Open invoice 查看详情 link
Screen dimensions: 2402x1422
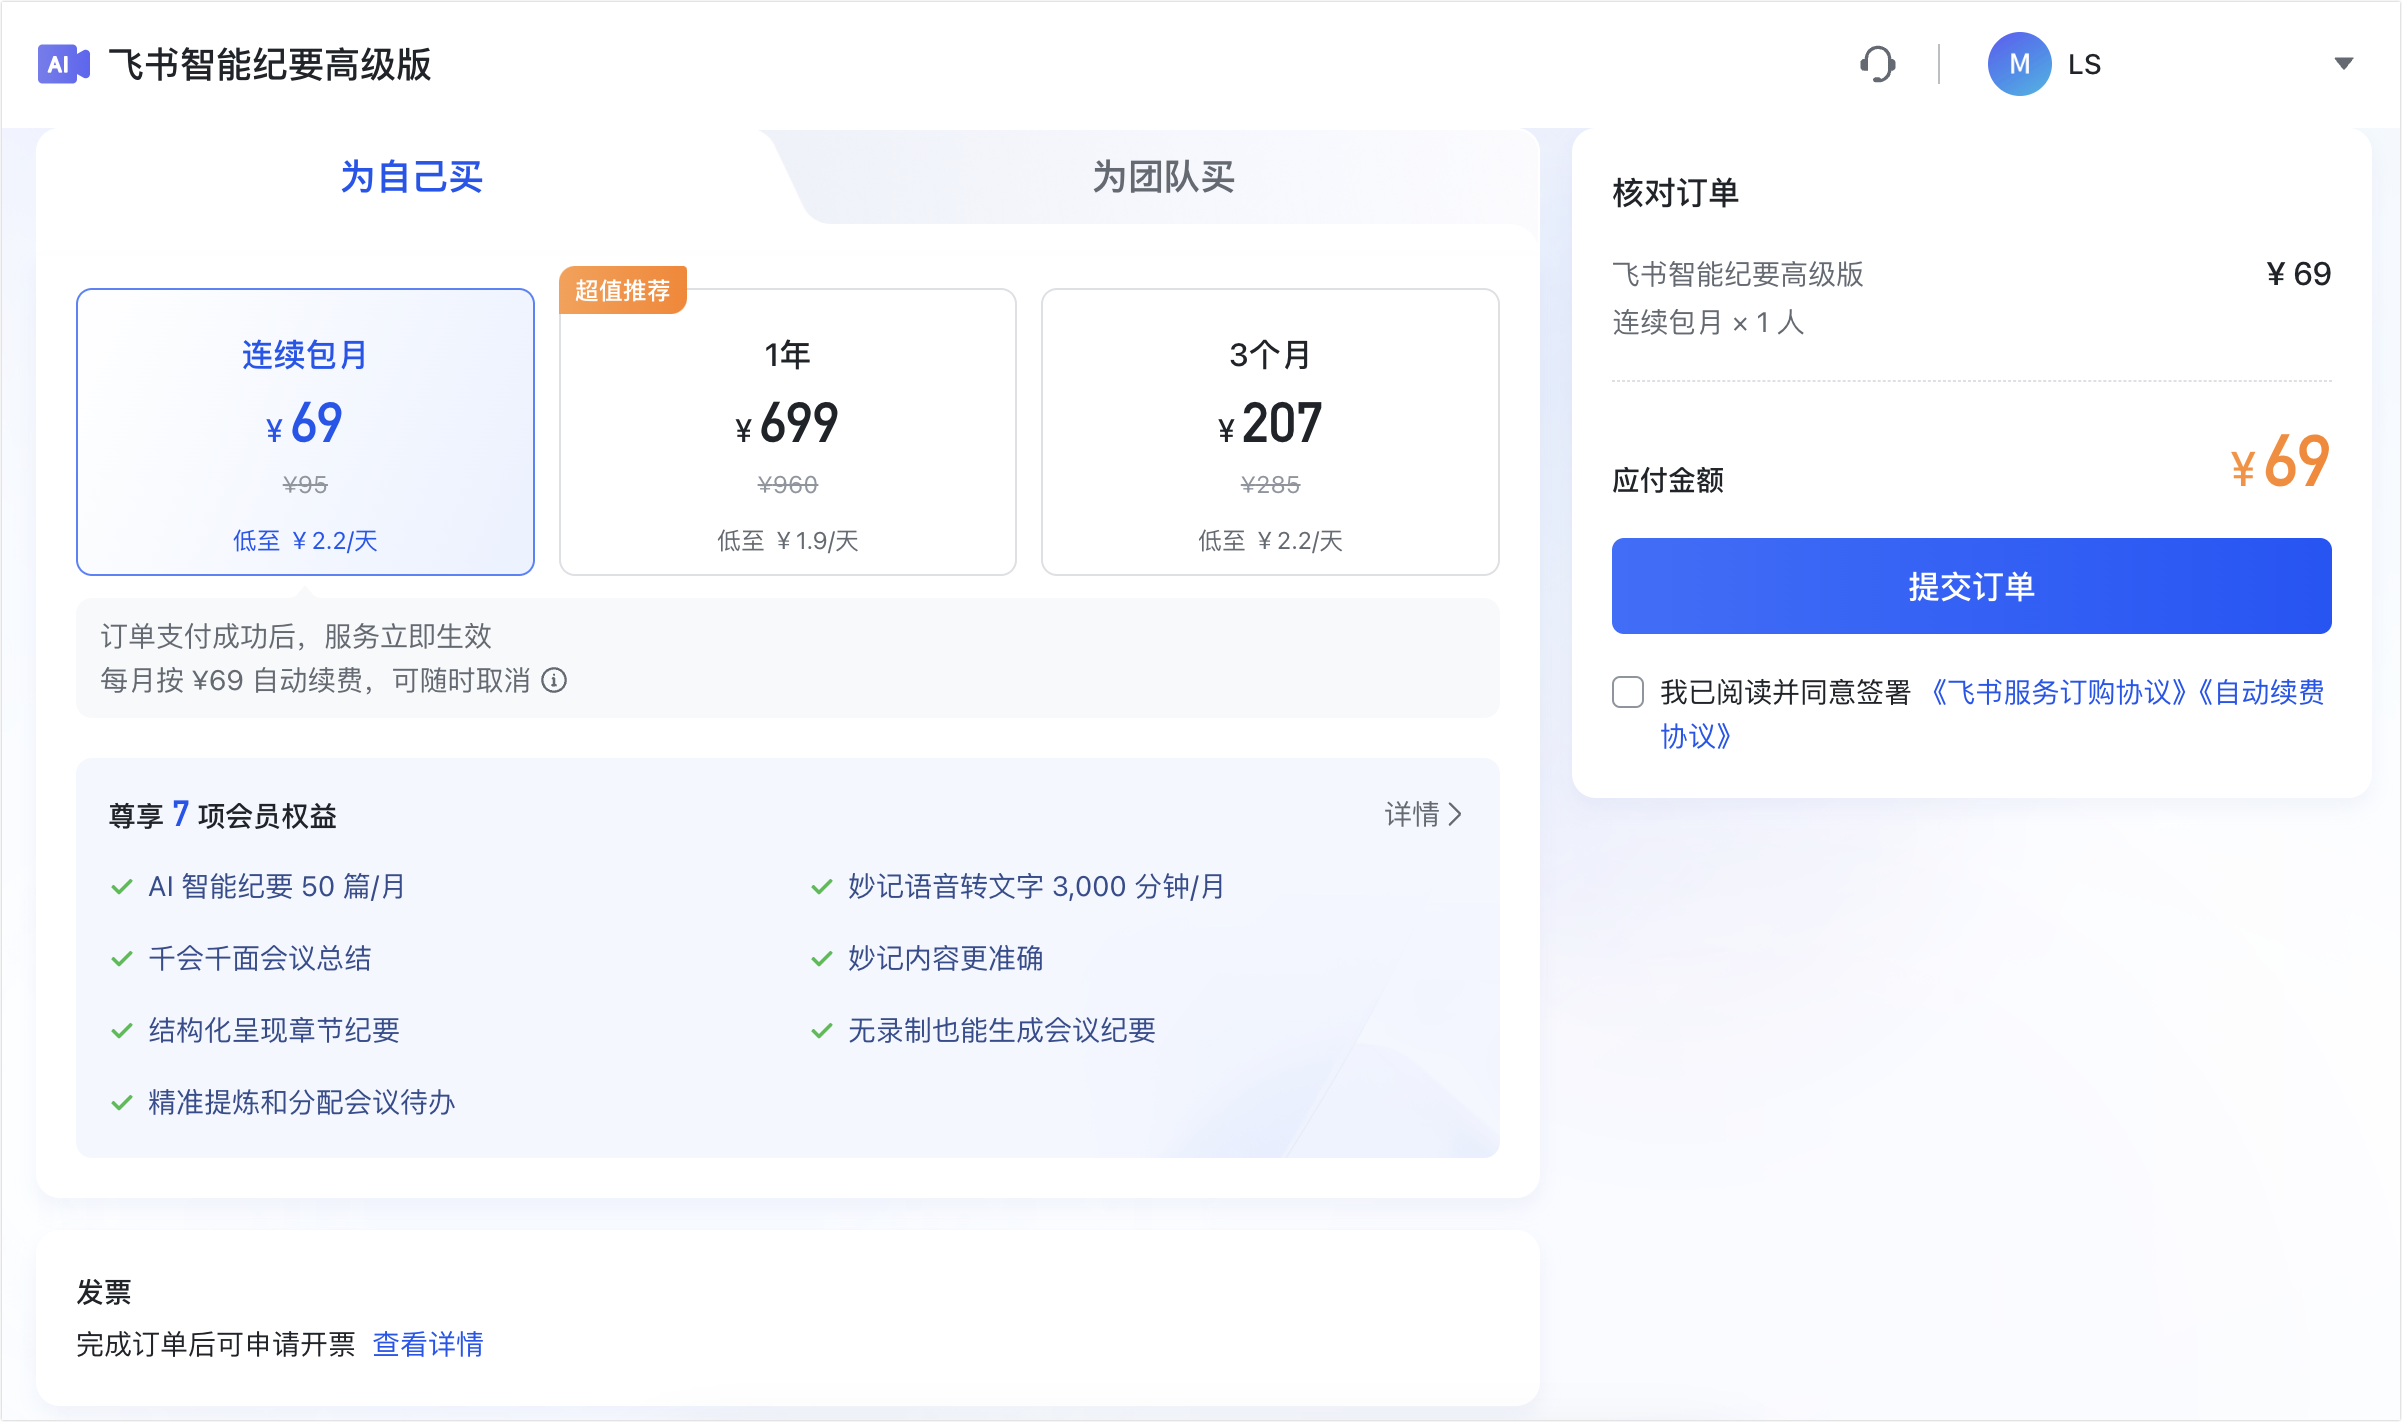tap(428, 1344)
